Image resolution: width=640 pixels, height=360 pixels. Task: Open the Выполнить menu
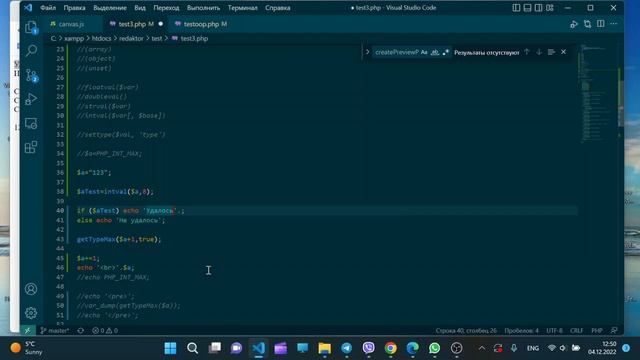click(x=203, y=8)
